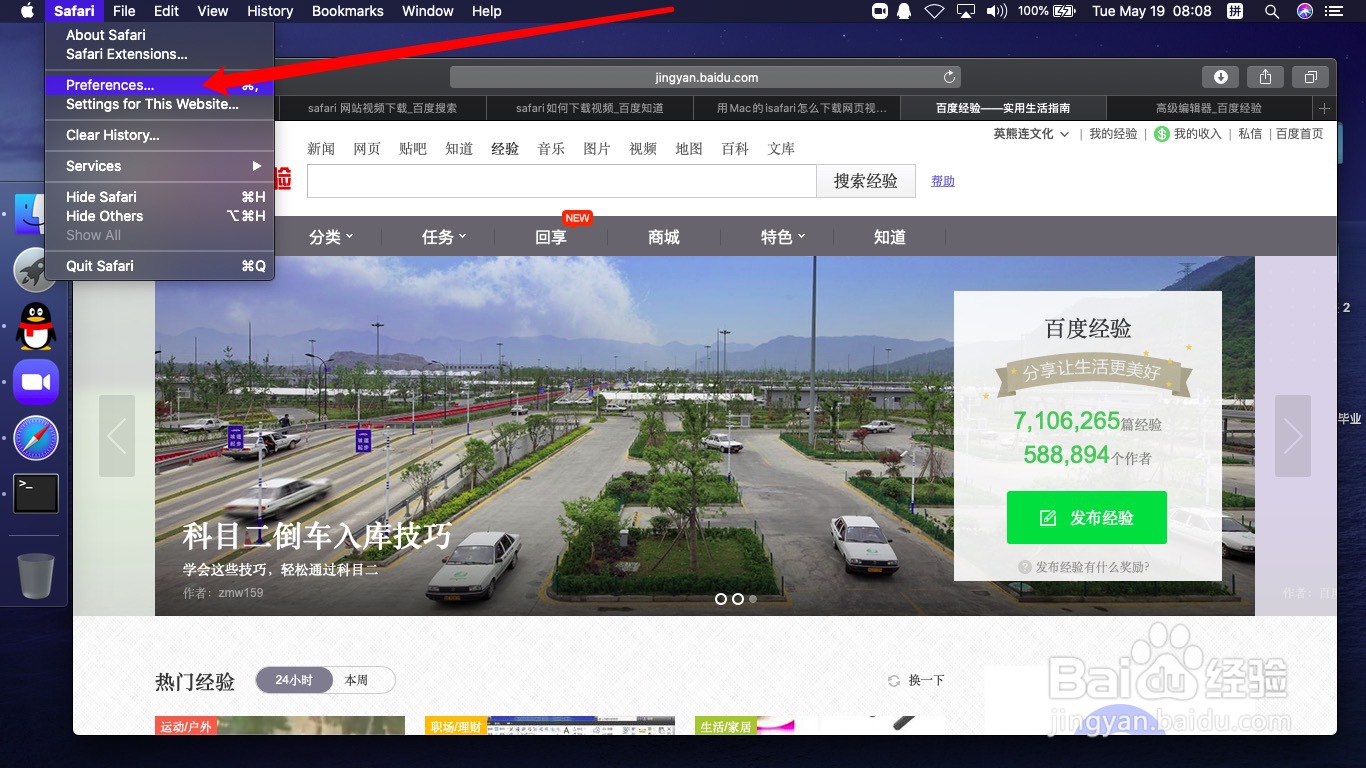The image size is (1366, 768).
Task: Select the 24小时 toggle option
Action: tap(294, 680)
